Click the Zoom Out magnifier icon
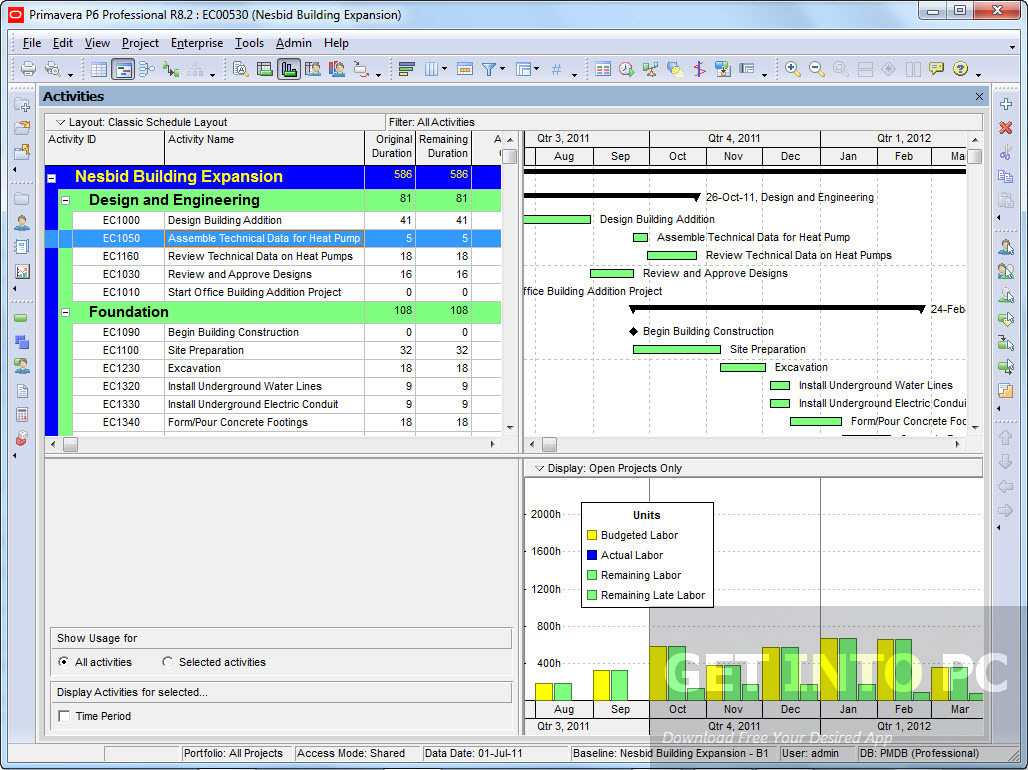Viewport: 1028px width, 770px height. click(x=817, y=69)
